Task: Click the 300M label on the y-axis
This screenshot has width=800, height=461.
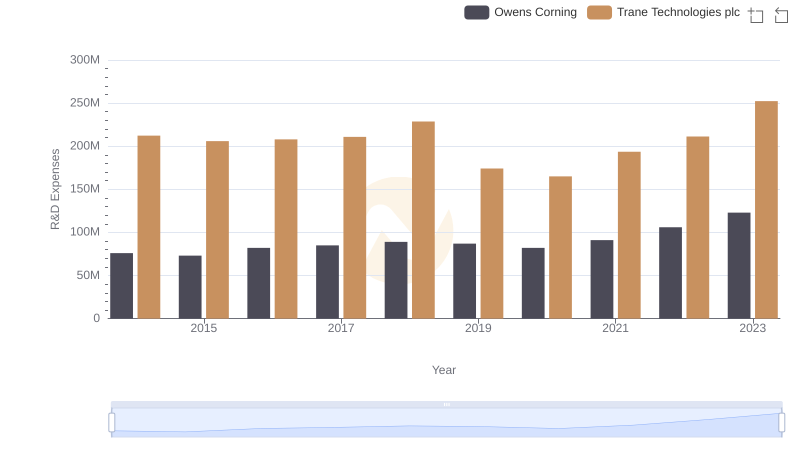Action: tap(85, 60)
